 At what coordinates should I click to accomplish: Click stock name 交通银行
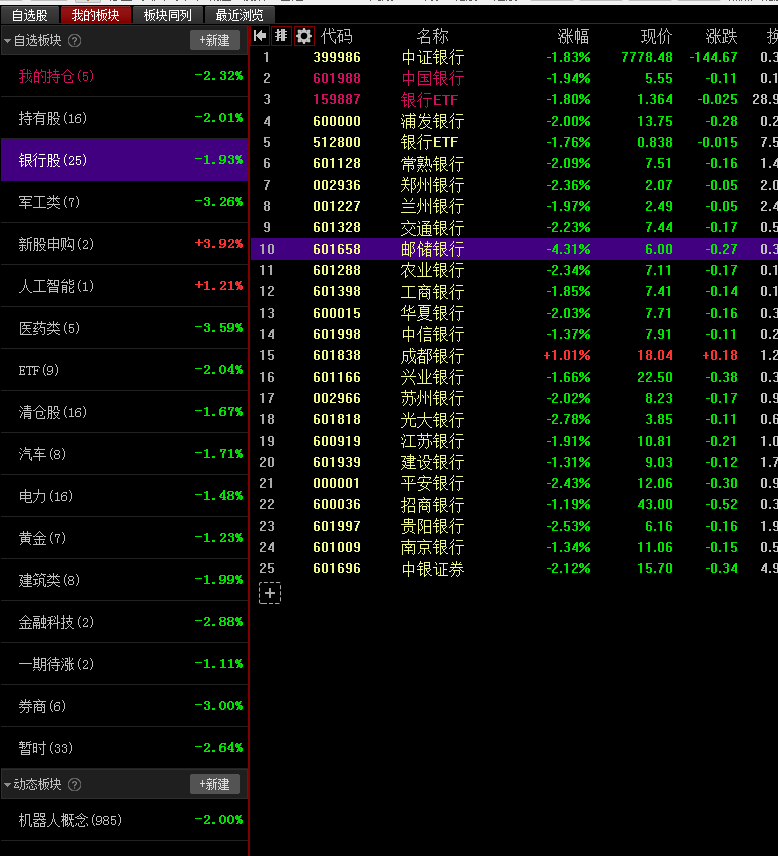[x=432, y=228]
